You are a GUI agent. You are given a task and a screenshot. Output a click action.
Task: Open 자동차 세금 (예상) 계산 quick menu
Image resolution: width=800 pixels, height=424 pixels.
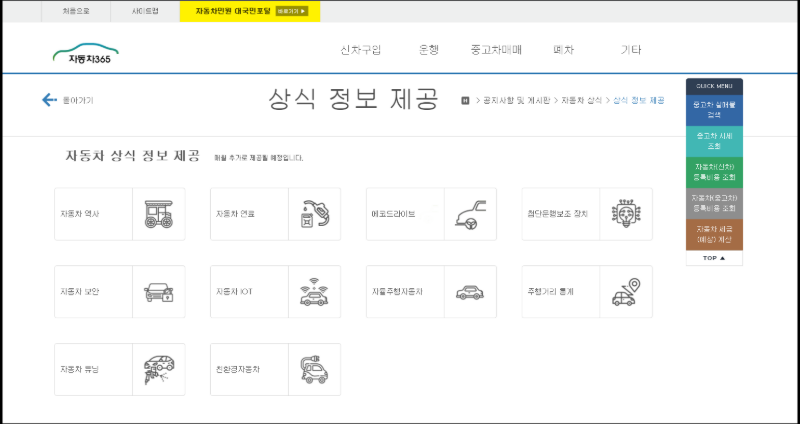714,234
